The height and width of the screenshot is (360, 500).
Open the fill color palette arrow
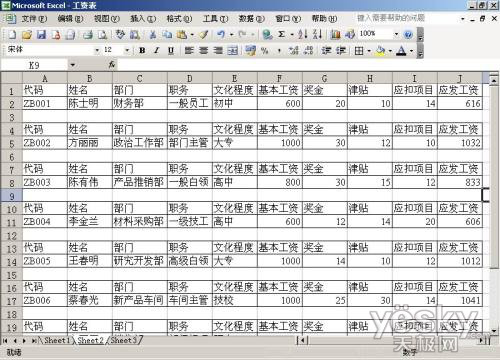click(x=390, y=51)
